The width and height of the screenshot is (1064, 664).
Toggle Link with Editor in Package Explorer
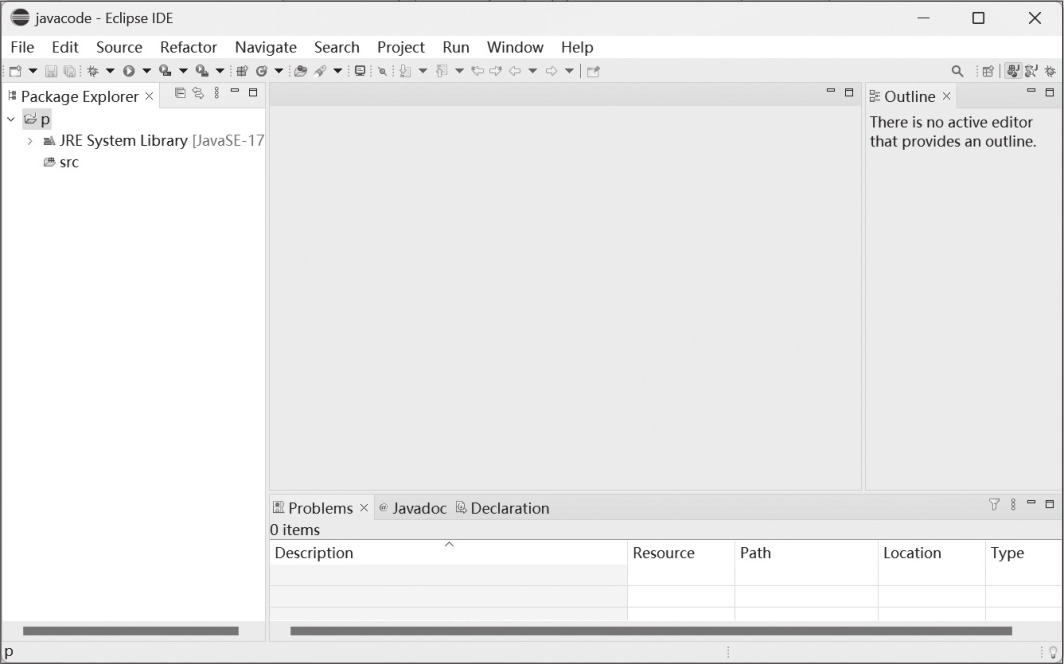[x=197, y=93]
